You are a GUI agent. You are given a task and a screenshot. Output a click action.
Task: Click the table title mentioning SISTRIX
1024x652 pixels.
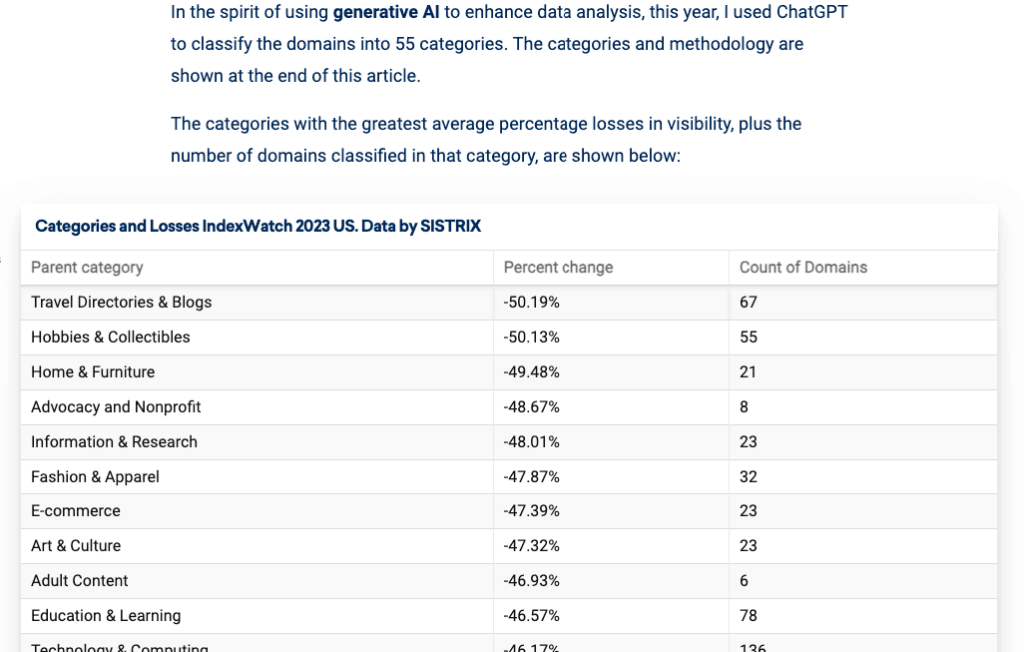coord(258,226)
